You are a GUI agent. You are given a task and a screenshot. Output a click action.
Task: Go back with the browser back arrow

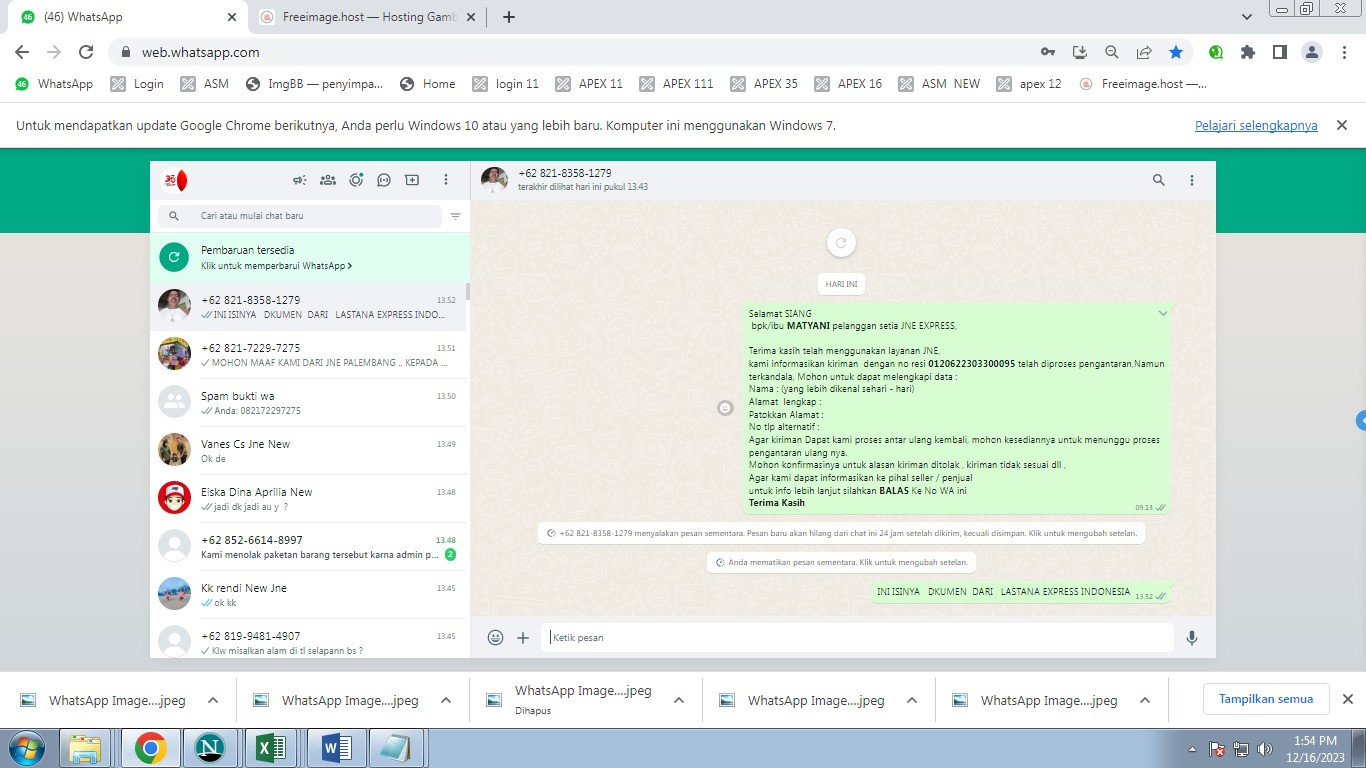click(22, 52)
